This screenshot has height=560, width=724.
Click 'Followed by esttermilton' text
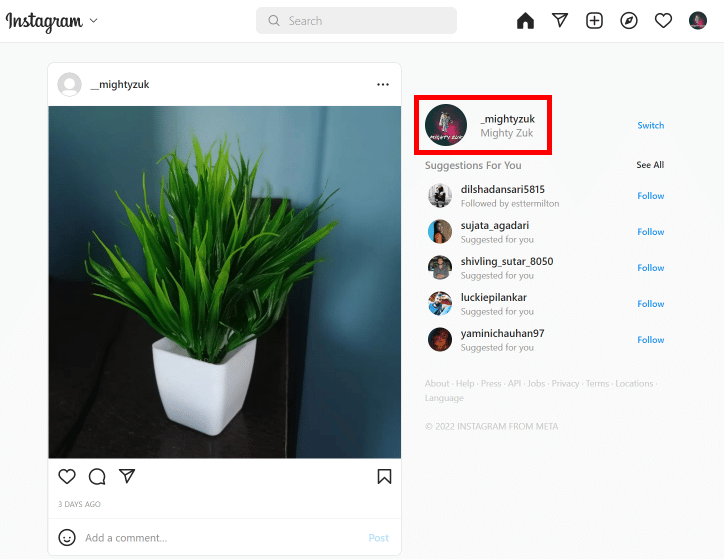tap(510, 204)
